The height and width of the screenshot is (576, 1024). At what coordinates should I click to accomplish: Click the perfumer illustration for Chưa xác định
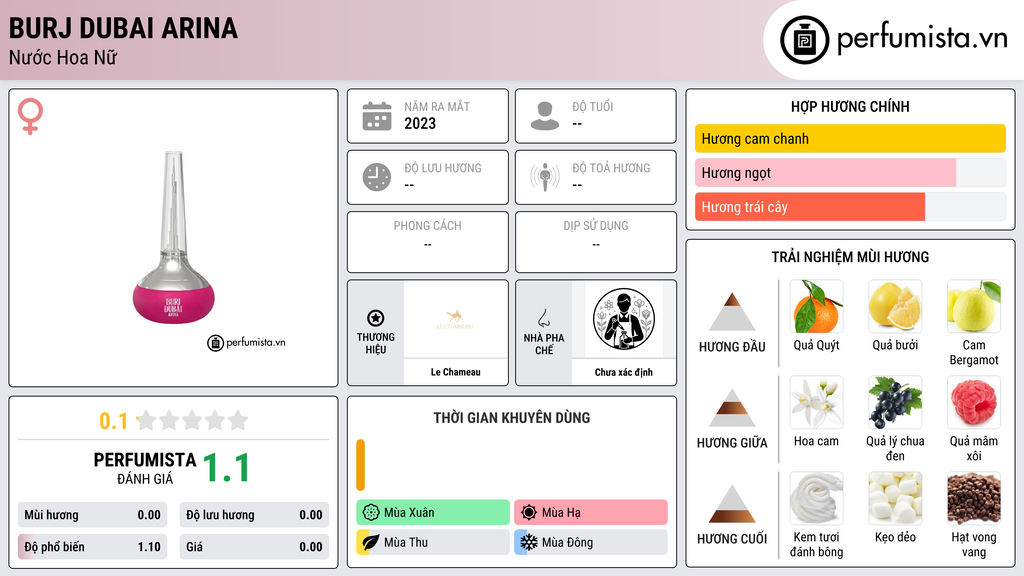click(624, 319)
